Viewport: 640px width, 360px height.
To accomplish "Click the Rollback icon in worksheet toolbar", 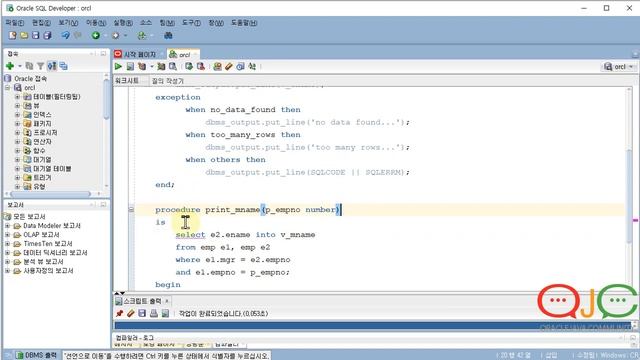I will [x=200, y=67].
